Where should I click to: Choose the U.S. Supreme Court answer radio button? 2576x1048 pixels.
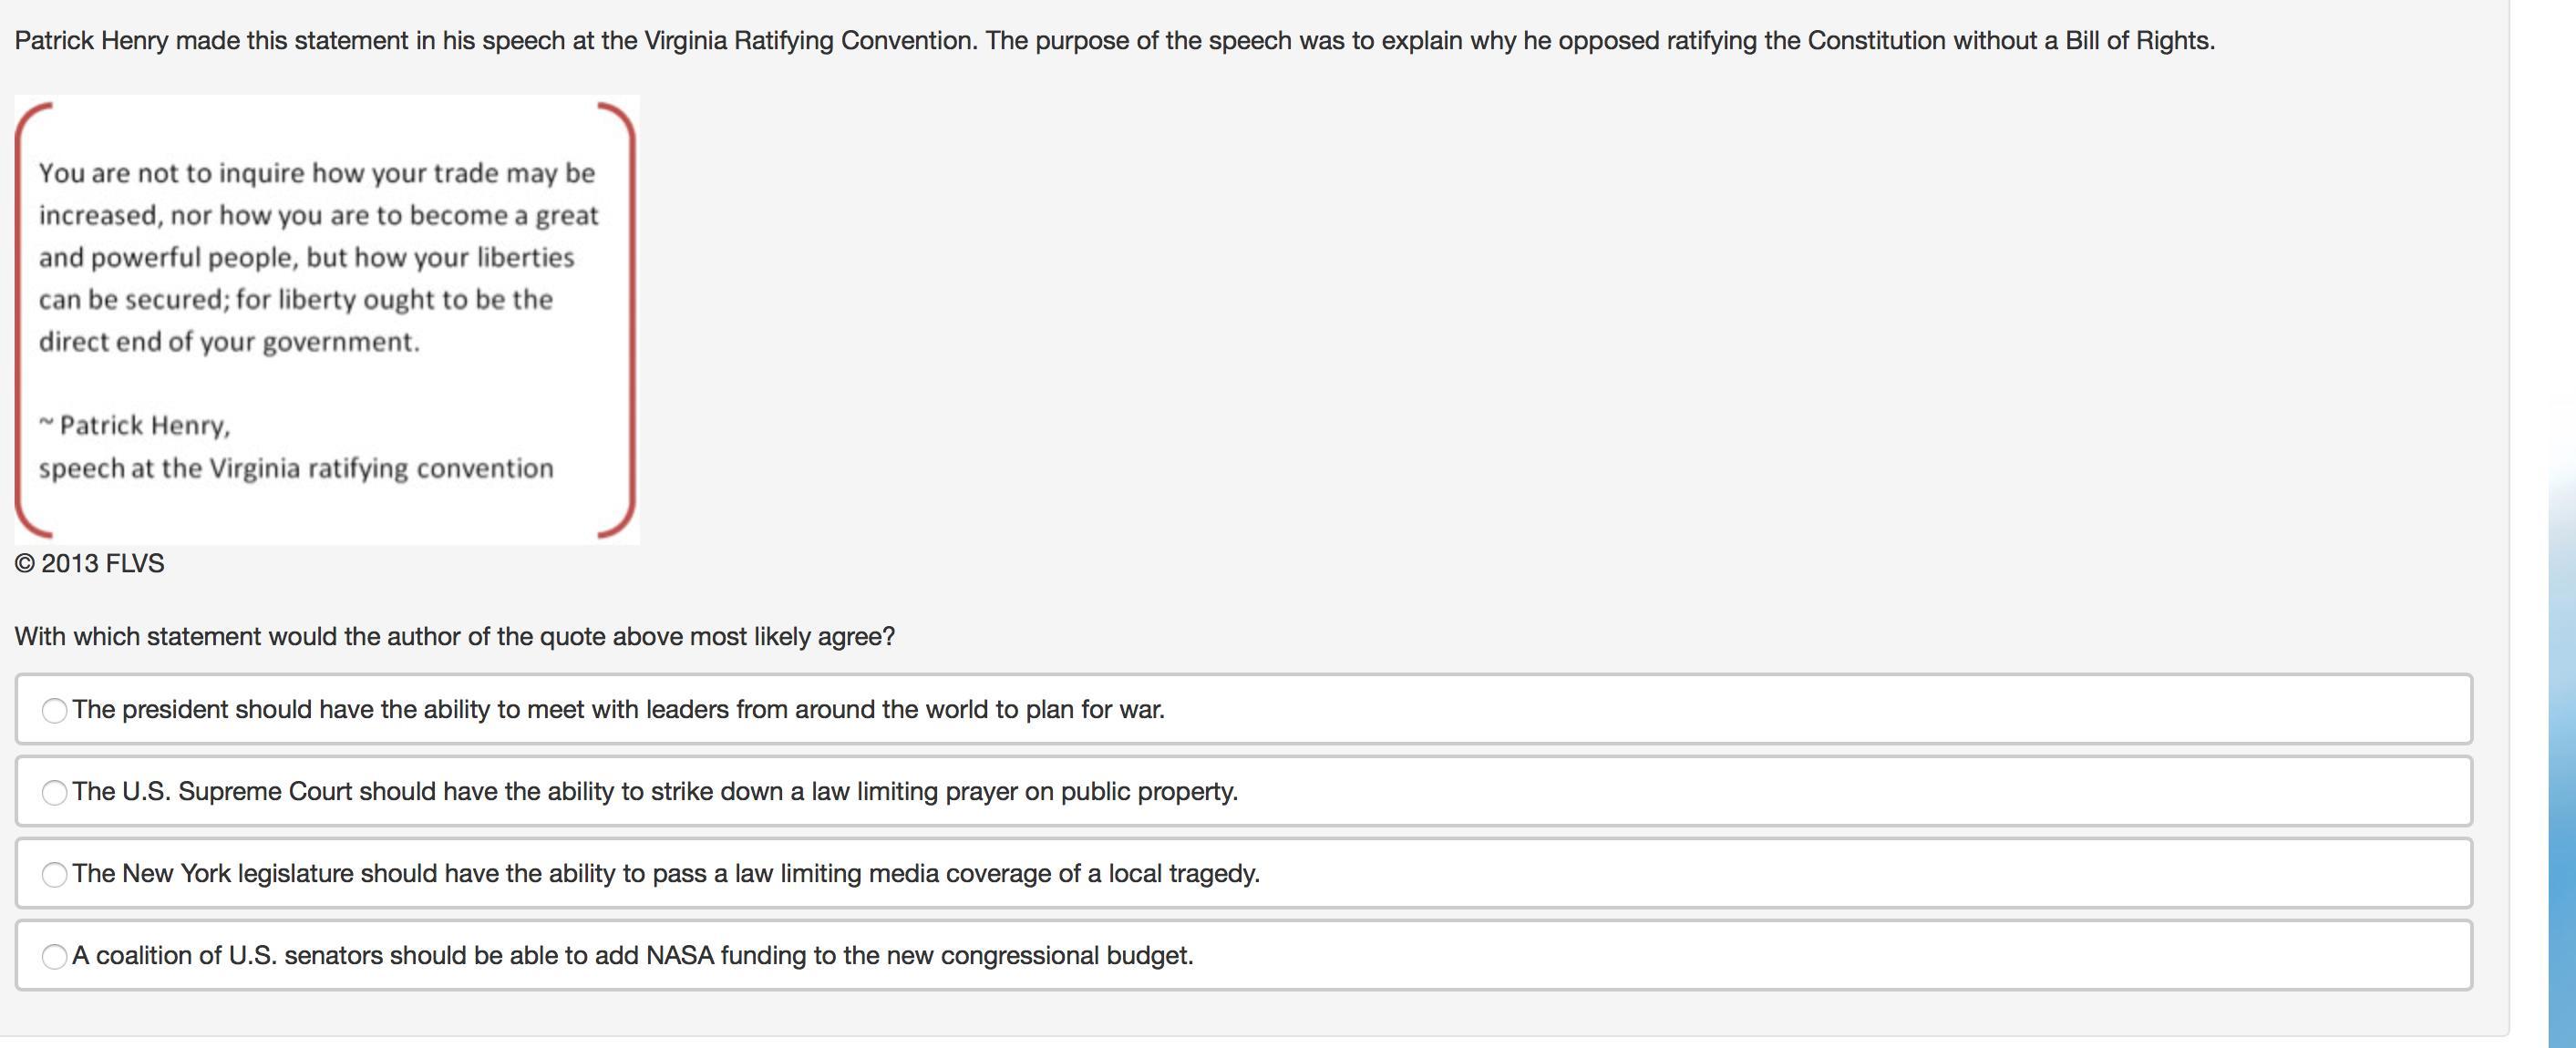point(55,792)
